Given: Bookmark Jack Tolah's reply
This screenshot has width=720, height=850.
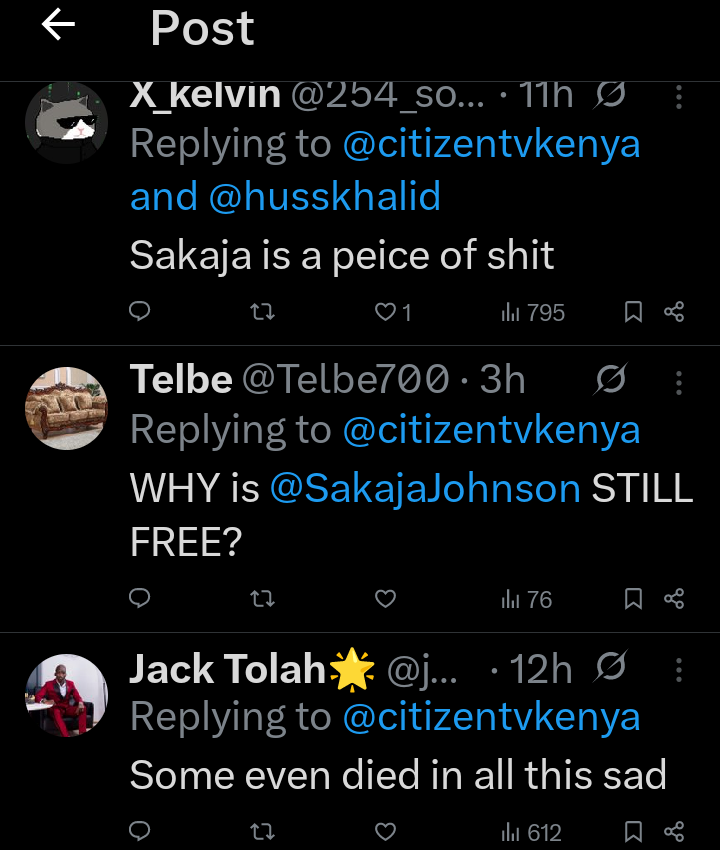Looking at the screenshot, I should 633,831.
